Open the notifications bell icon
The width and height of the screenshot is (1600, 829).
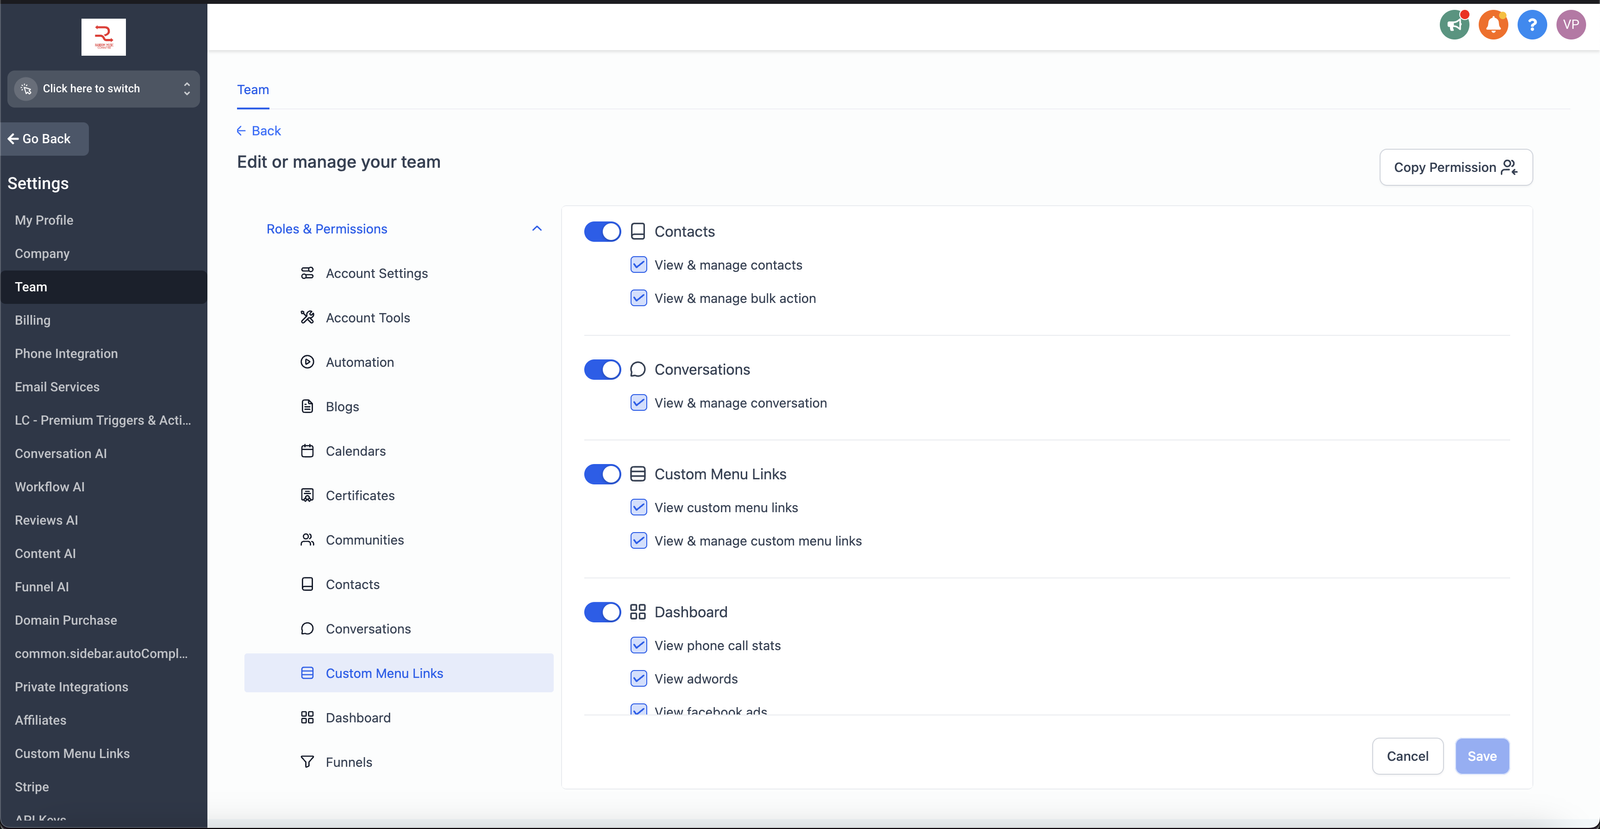1493,25
